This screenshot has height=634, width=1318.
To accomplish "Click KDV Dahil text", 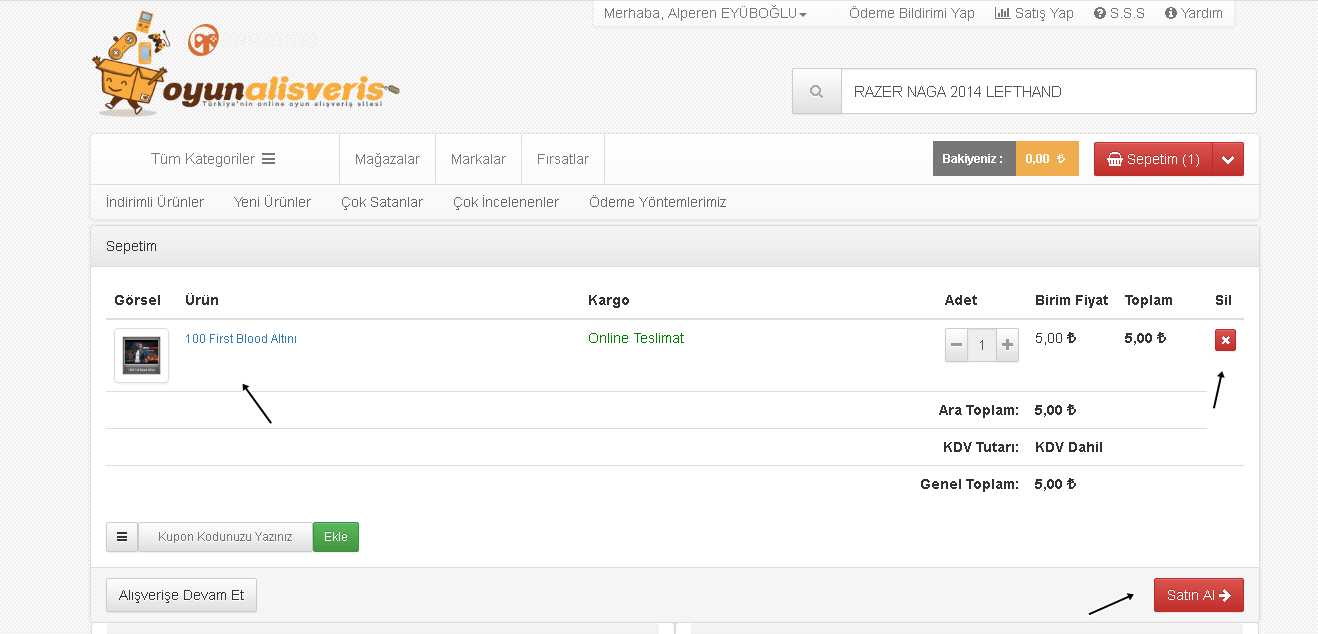I will pos(1069,447).
